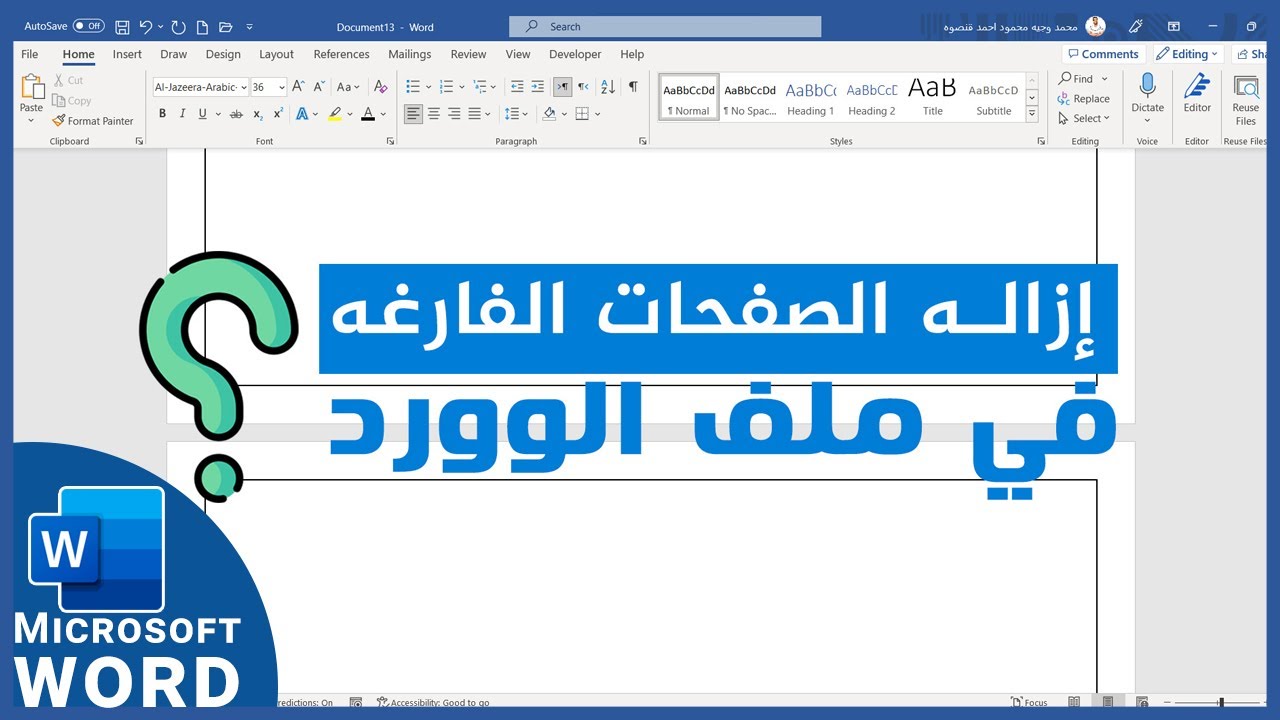Decrease font size with the shrink icon
Screen dimensions: 1280x720
[318, 87]
